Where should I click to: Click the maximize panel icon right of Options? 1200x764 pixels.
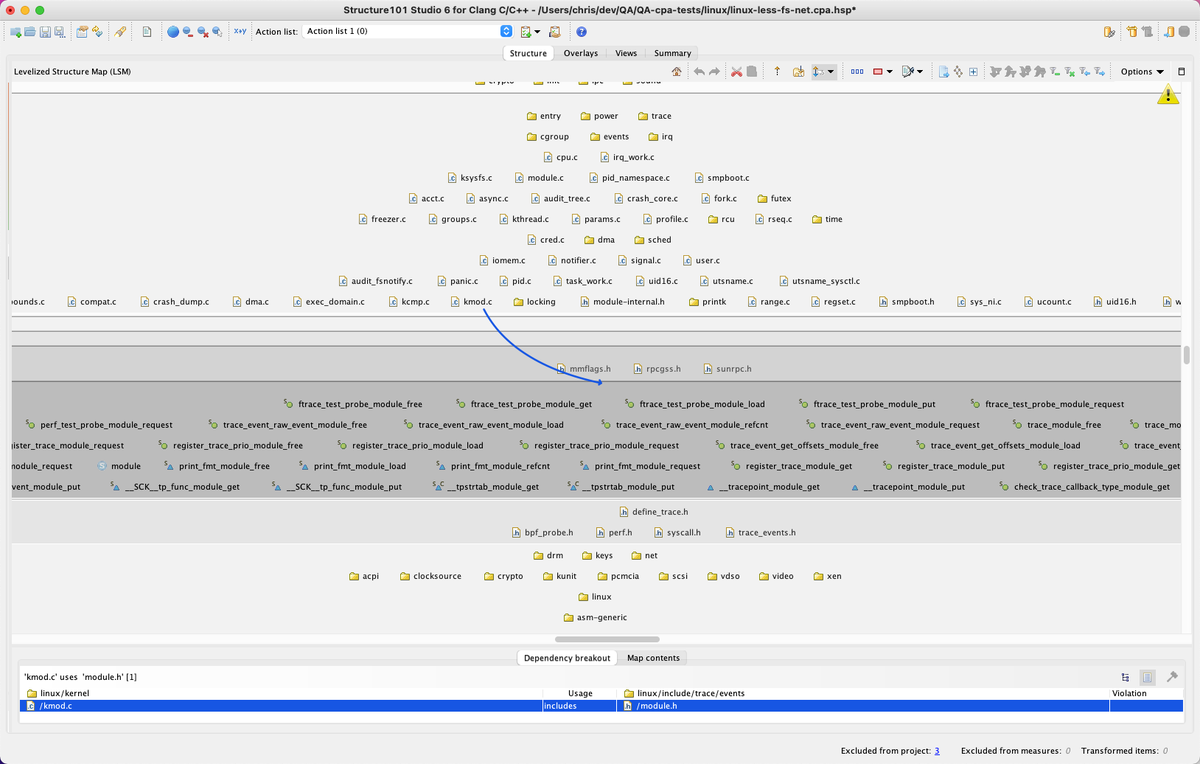pyautogui.click(x=1181, y=71)
